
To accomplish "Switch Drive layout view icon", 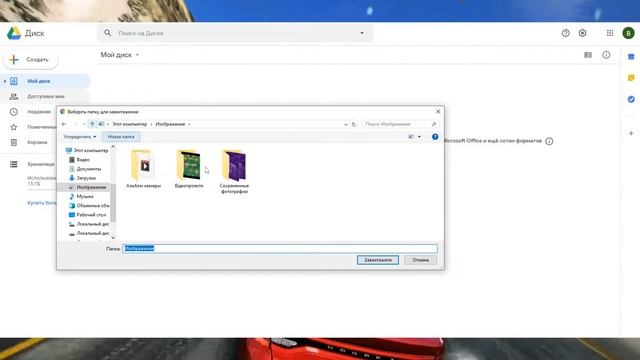I will [x=588, y=55].
